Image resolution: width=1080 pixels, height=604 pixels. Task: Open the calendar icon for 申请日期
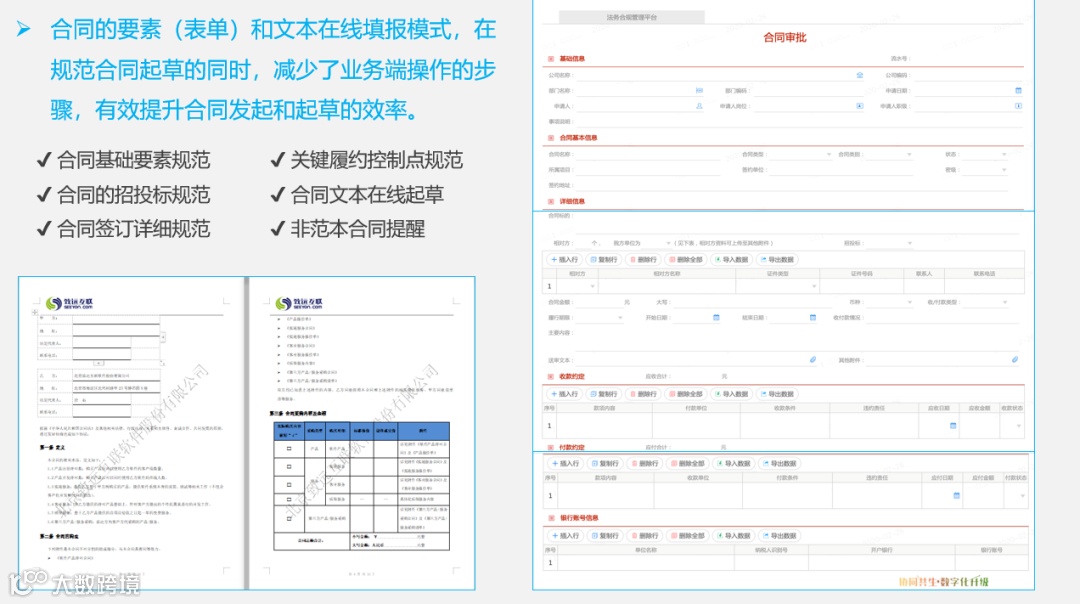pos(1018,90)
